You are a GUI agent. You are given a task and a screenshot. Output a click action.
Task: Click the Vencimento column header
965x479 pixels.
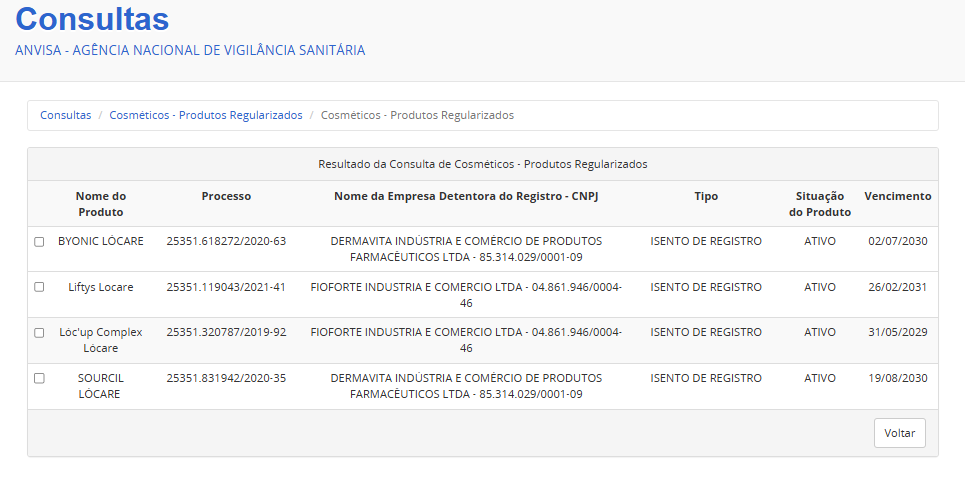coord(897,196)
